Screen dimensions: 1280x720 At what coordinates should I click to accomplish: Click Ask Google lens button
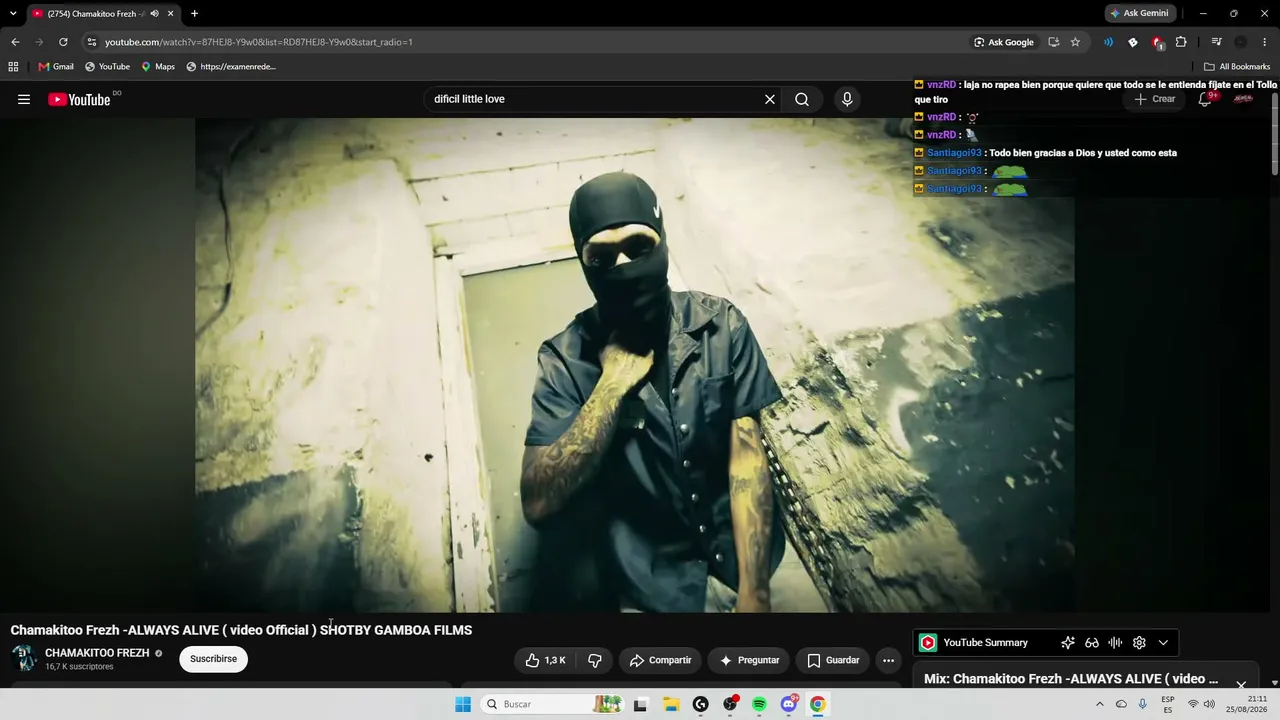coord(1004,42)
